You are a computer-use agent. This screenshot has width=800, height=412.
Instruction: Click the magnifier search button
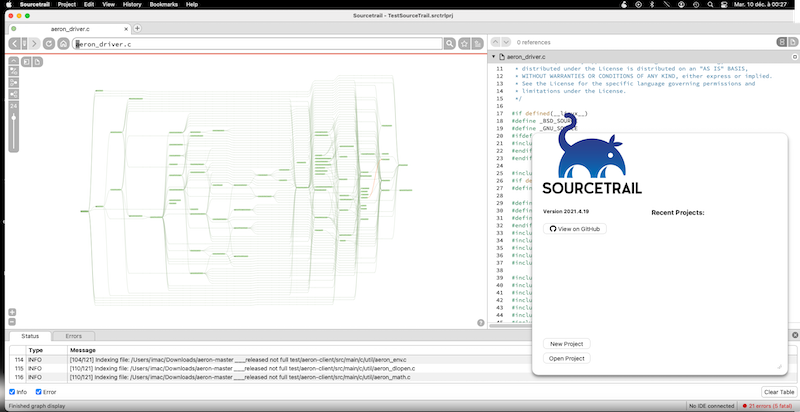pyautogui.click(x=449, y=44)
